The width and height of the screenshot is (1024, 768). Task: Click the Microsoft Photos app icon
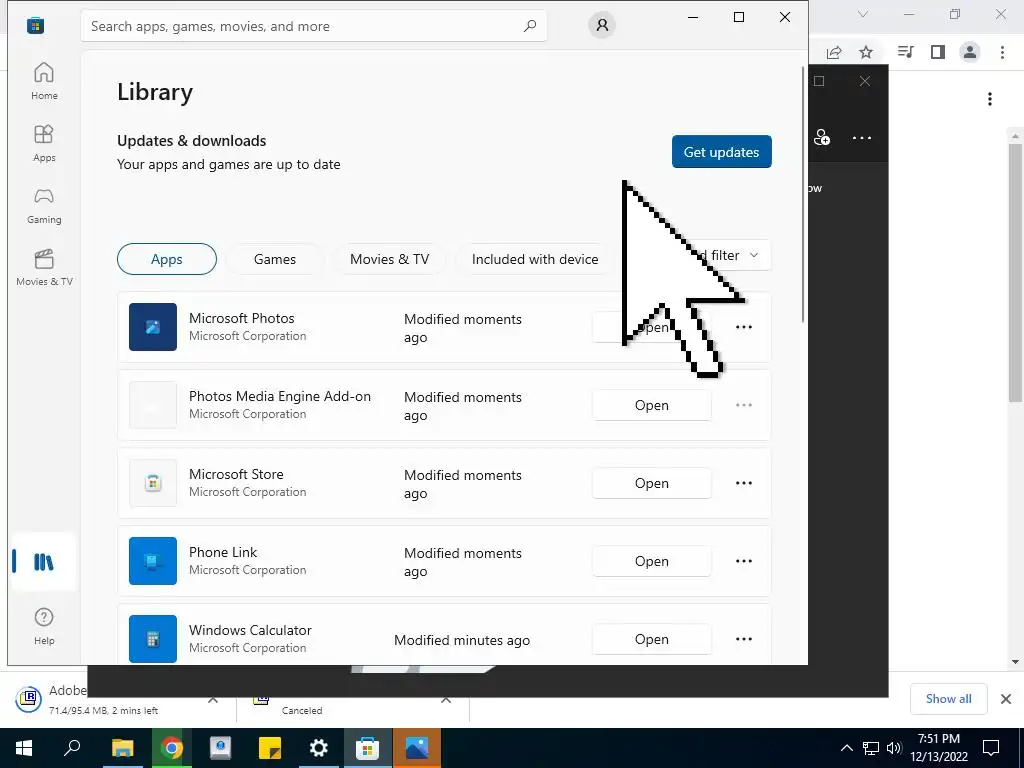tap(153, 327)
